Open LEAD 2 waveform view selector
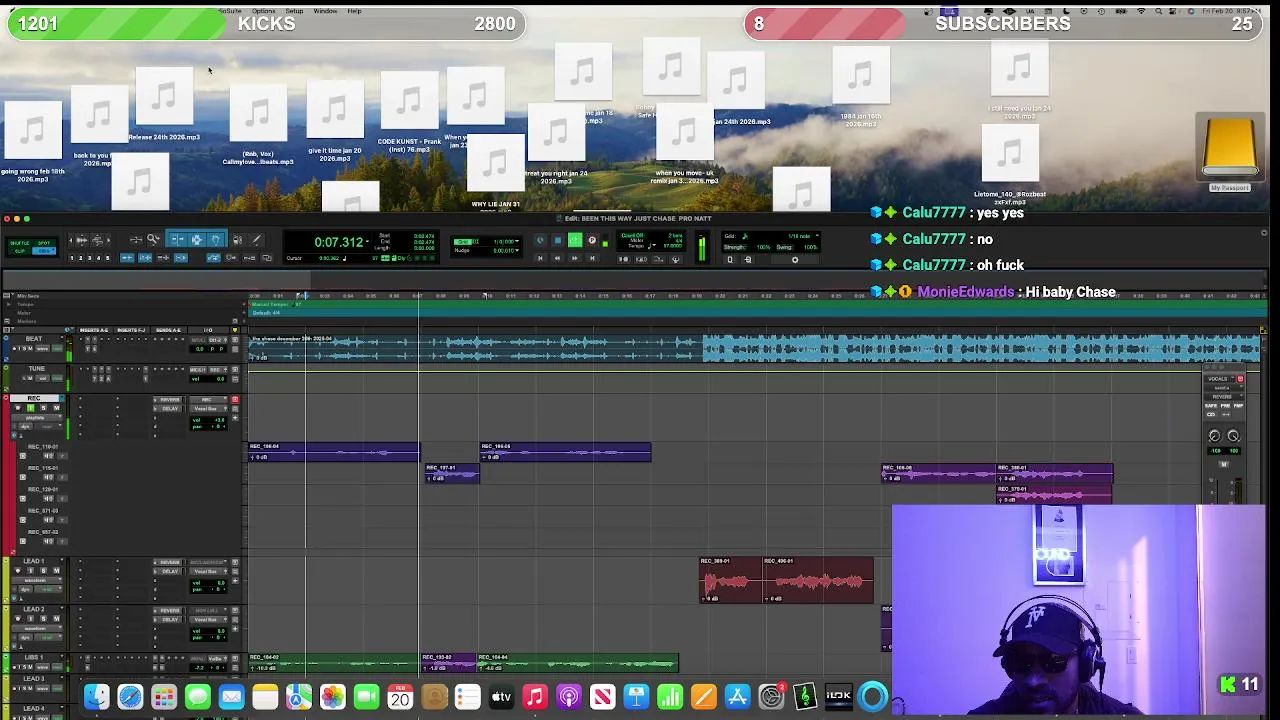Screen dimensions: 1280x720 click(37, 628)
